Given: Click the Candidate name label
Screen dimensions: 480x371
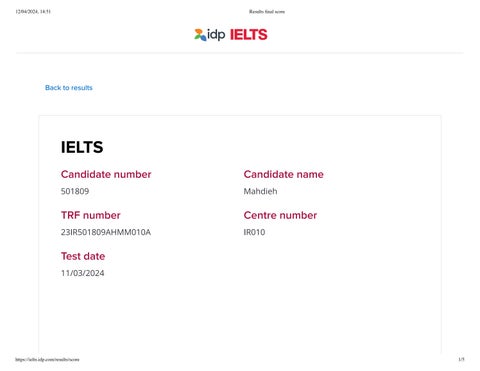Looking at the screenshot, I should coord(284,174).
